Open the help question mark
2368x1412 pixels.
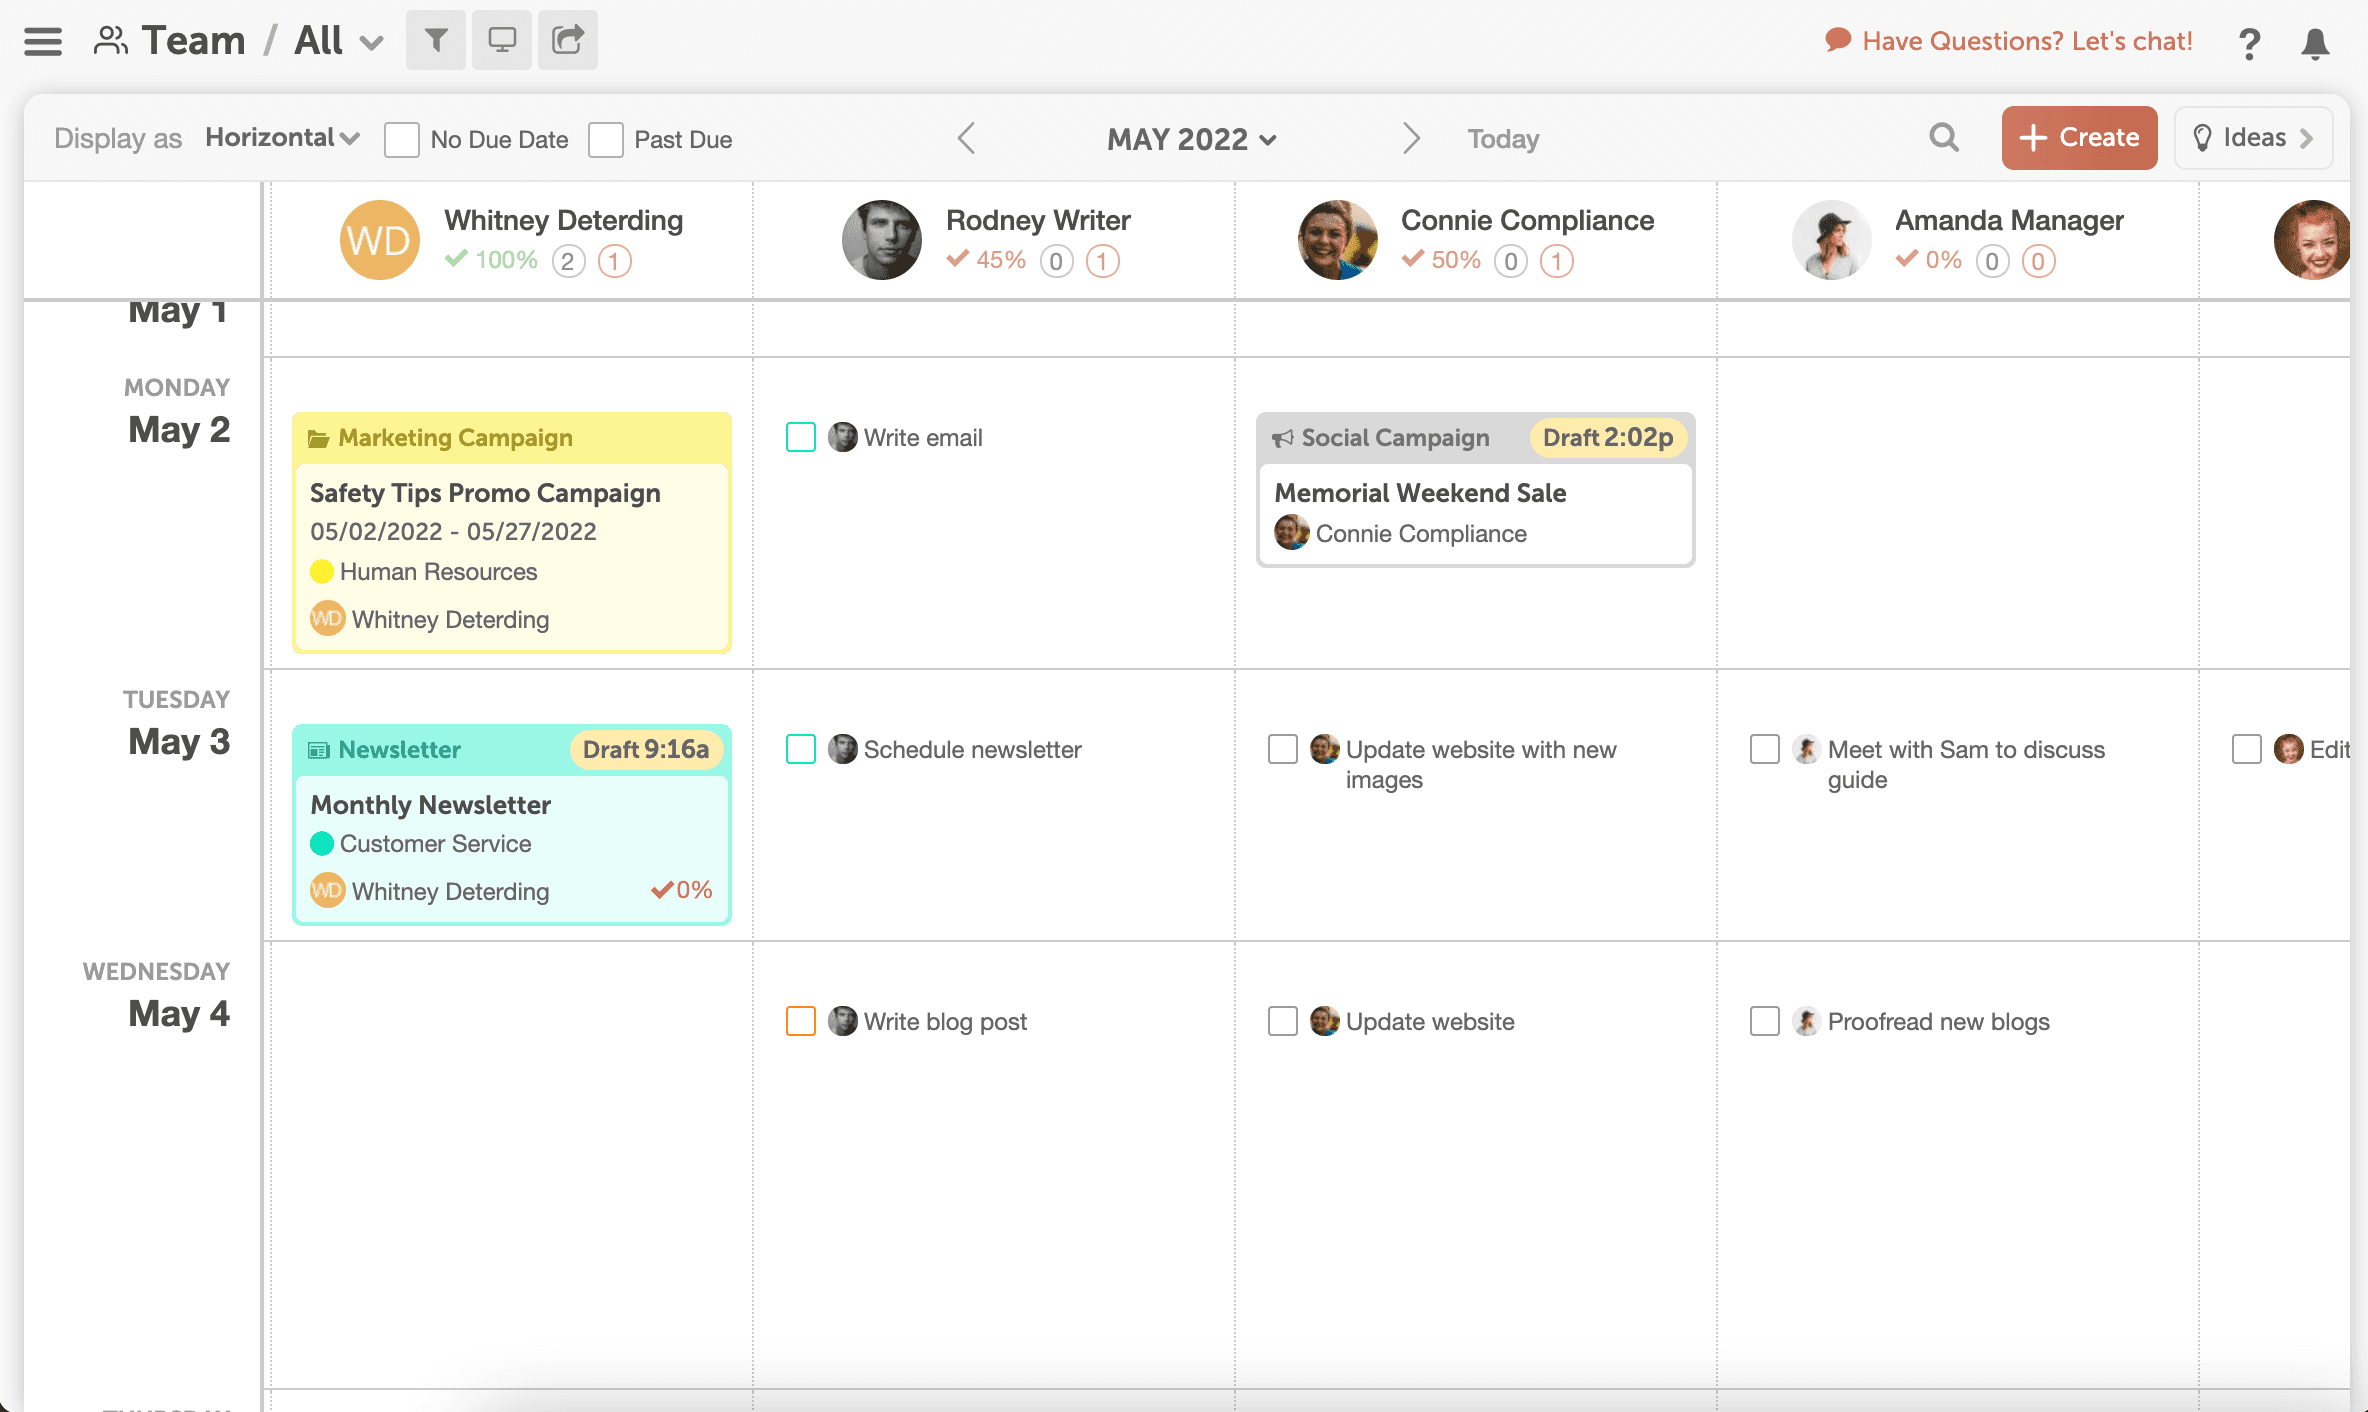2249,43
